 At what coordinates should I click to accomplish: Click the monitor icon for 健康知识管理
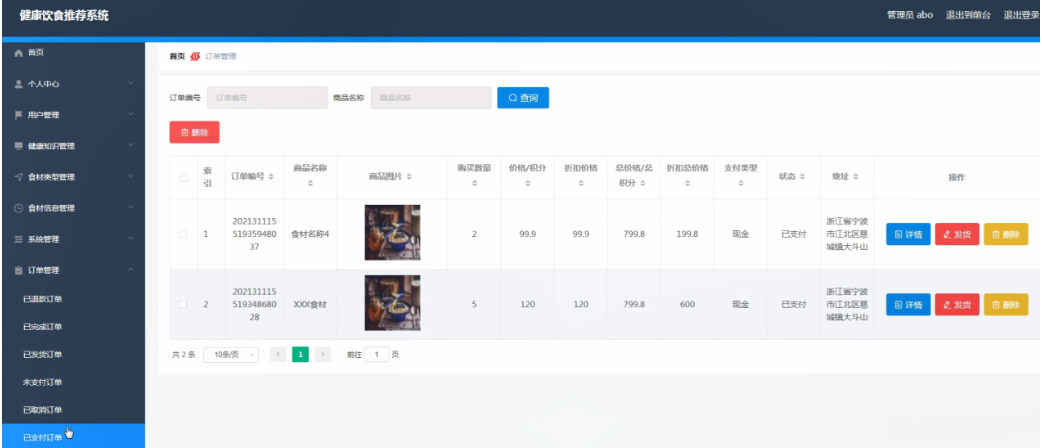pos(19,146)
